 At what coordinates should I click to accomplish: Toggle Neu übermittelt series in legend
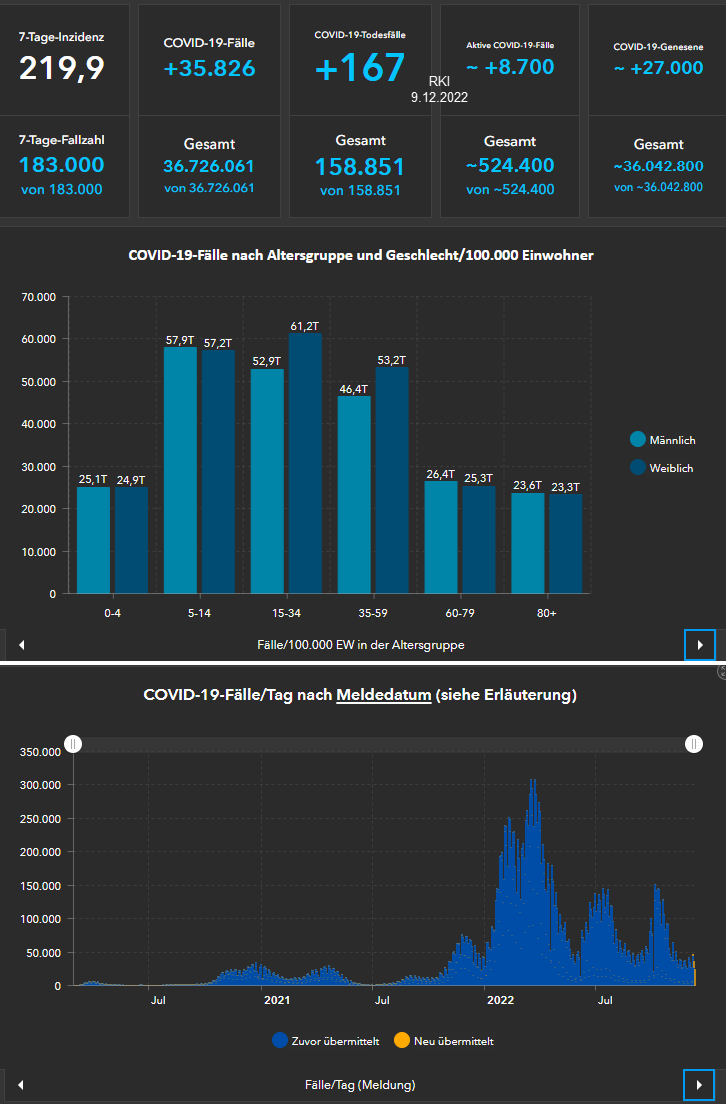[400, 1041]
